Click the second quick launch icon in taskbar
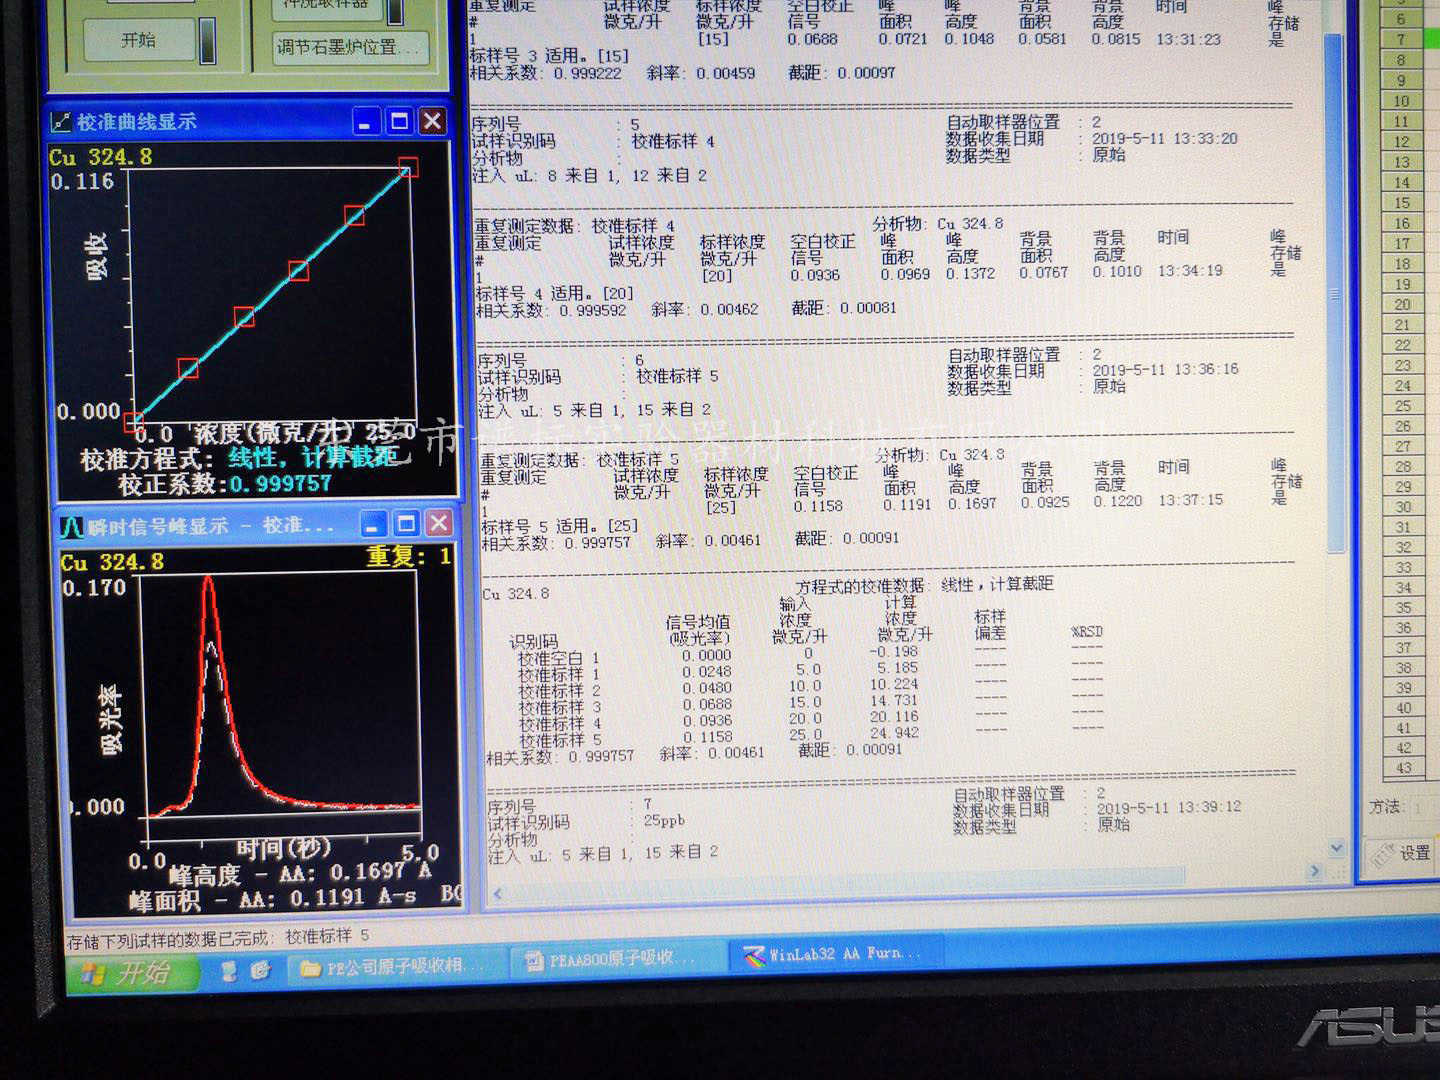 260,969
